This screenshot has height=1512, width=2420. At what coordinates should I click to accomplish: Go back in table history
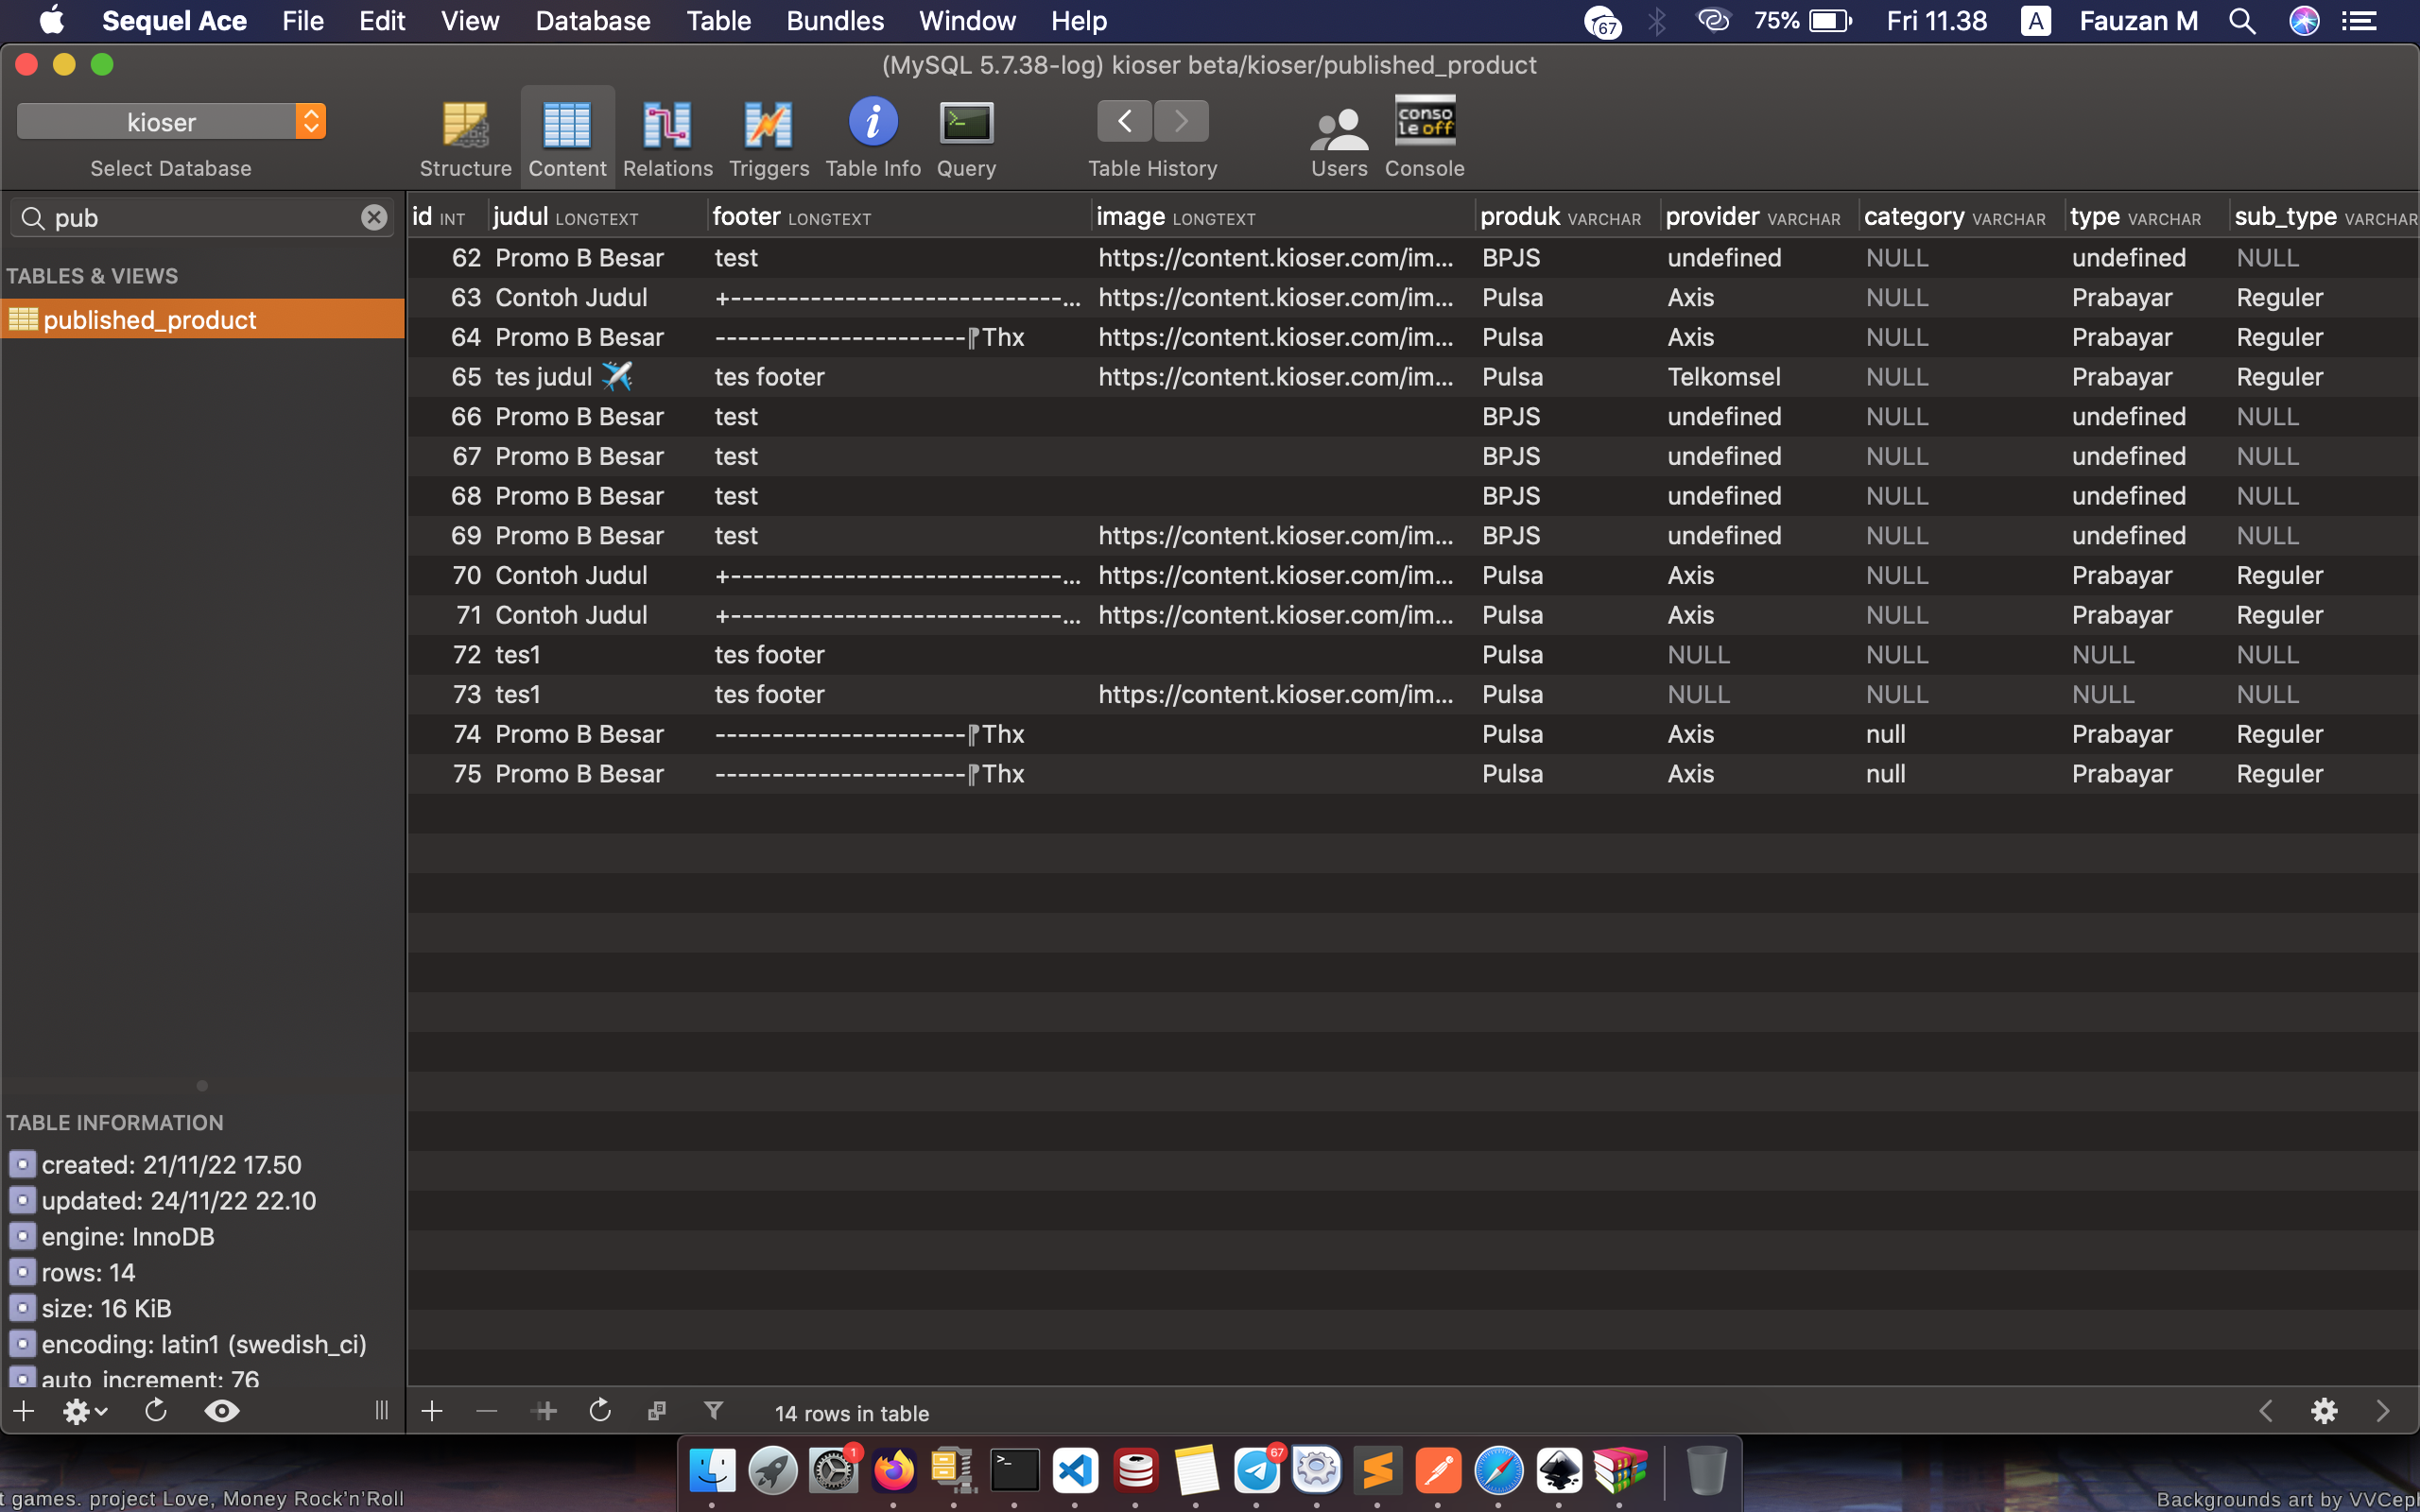pyautogui.click(x=1124, y=122)
